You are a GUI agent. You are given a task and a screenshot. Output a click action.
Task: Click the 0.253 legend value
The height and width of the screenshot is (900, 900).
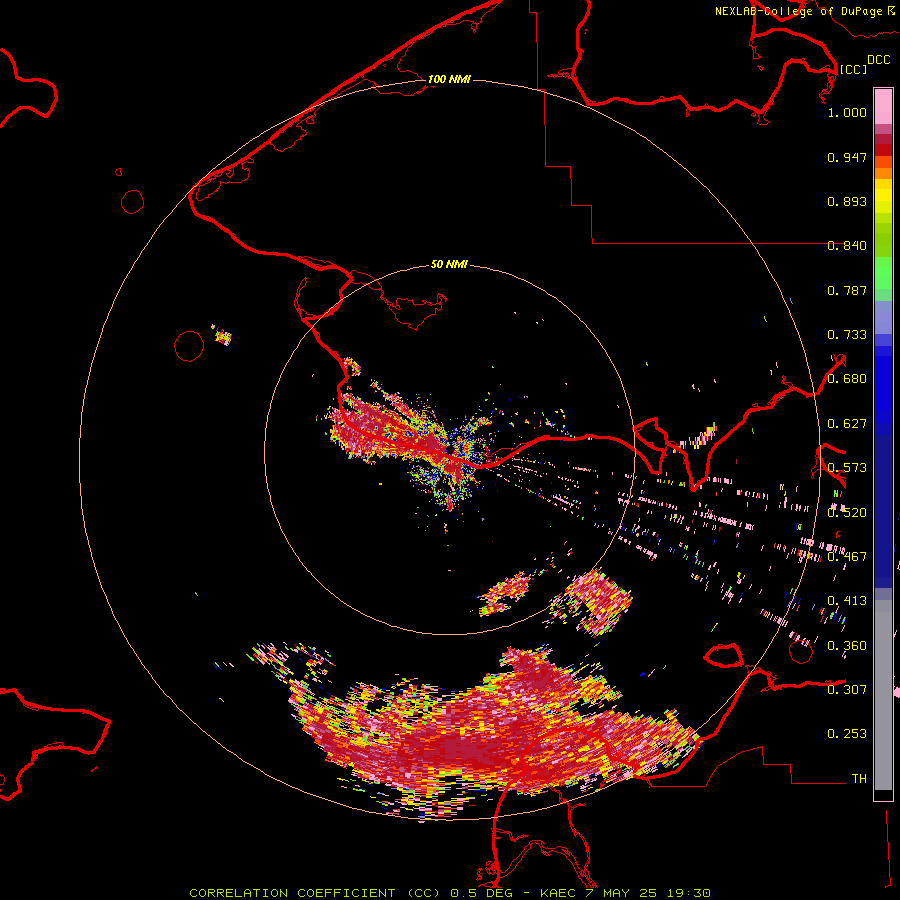tap(847, 734)
